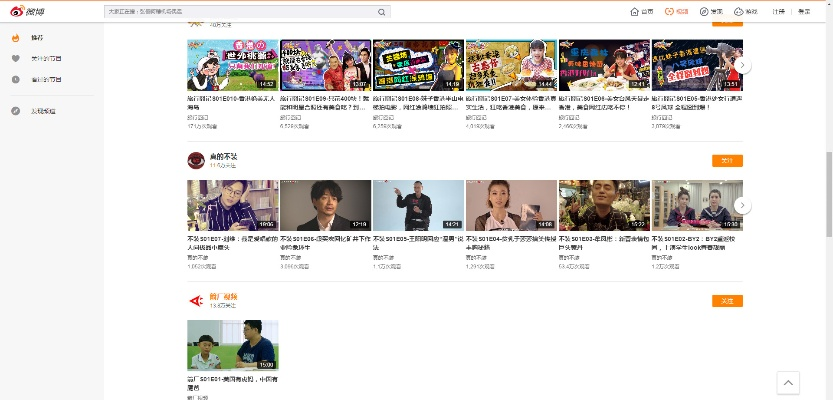Click the back-to-top arrow button
Screen dimensions: 833x400
[x=789, y=383]
